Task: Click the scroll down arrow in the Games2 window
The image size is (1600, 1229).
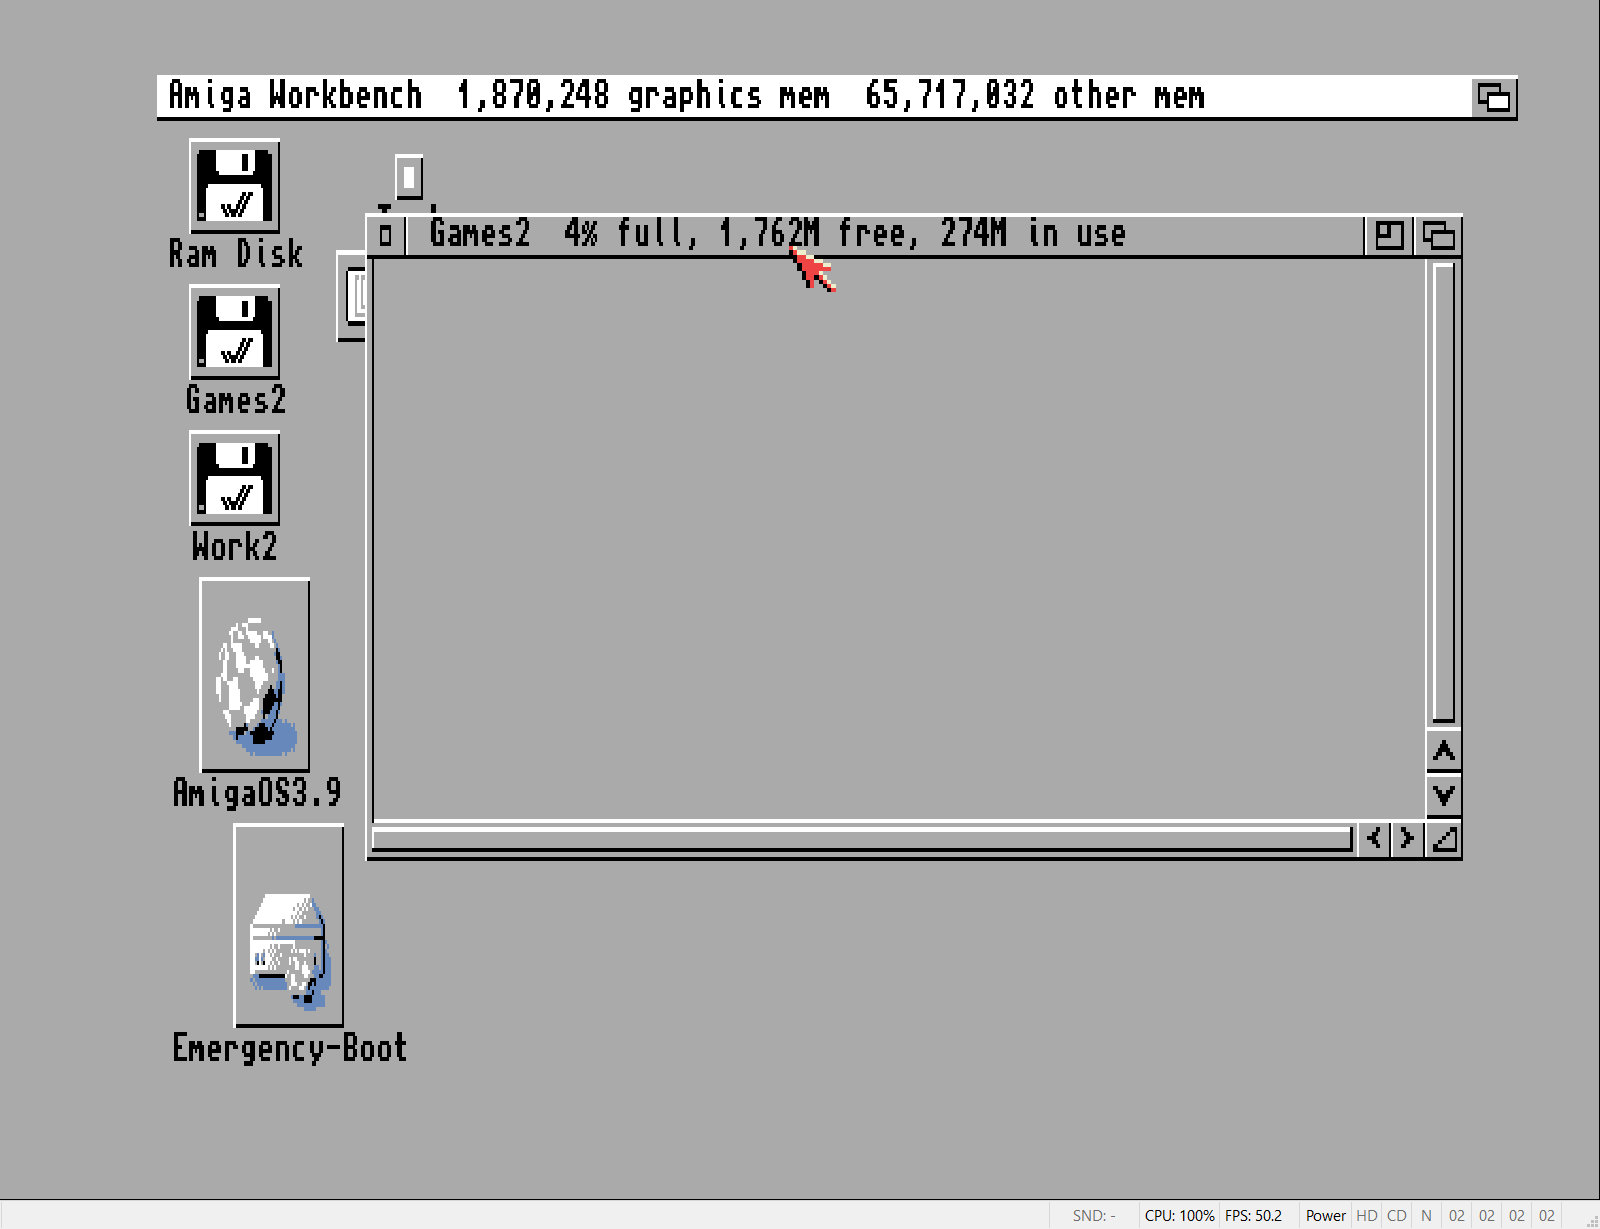Action: 1443,795
